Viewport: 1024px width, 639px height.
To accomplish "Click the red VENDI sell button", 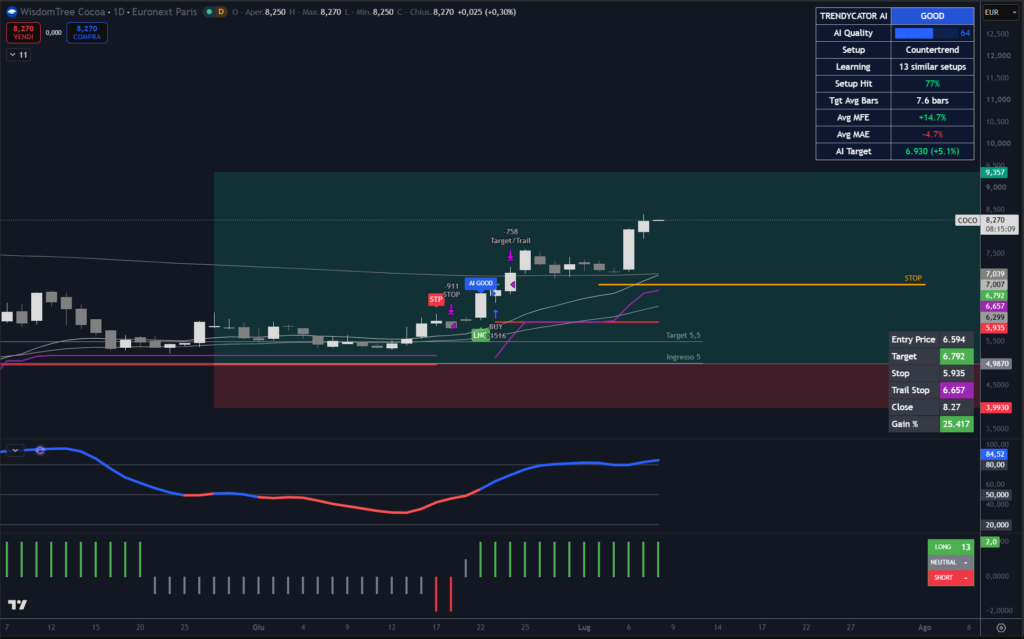I will (x=24, y=32).
